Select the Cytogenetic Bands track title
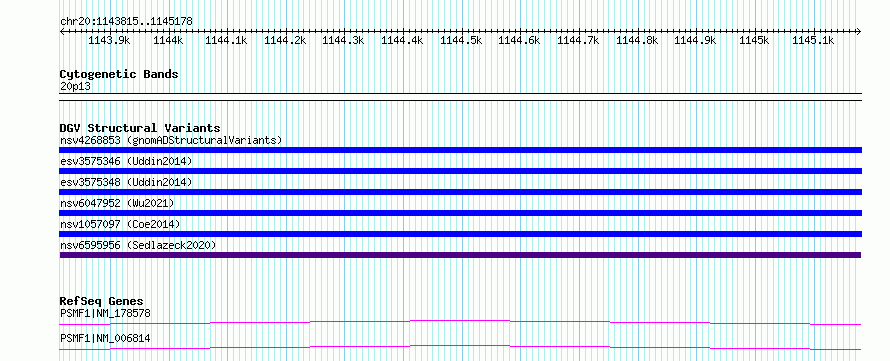The image size is (890, 361). coord(119,74)
